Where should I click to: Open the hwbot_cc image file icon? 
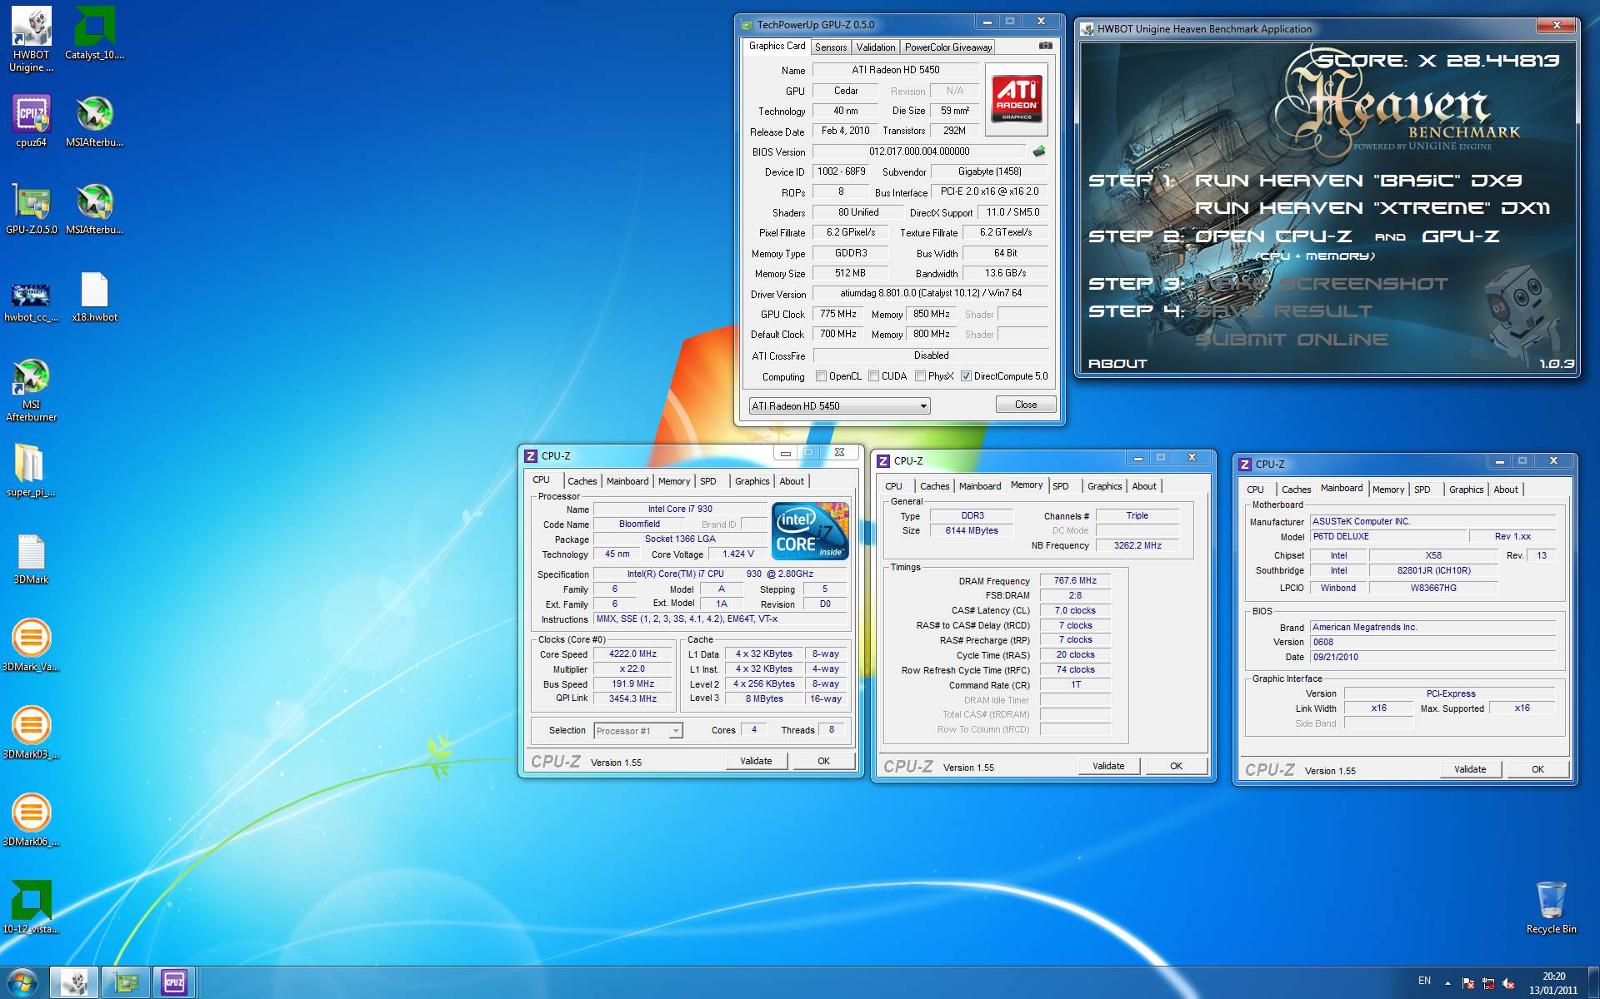(31, 300)
